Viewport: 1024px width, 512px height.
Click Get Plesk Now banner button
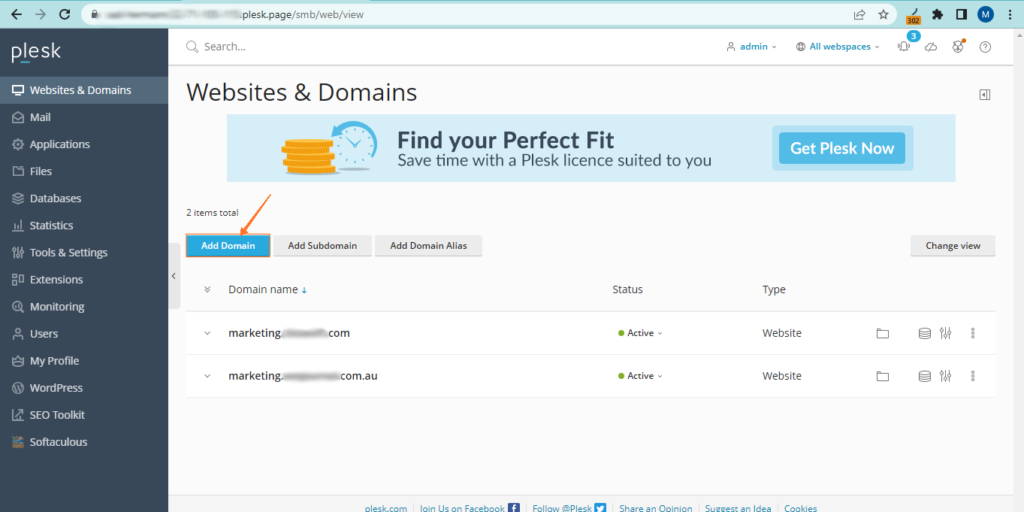(x=842, y=148)
